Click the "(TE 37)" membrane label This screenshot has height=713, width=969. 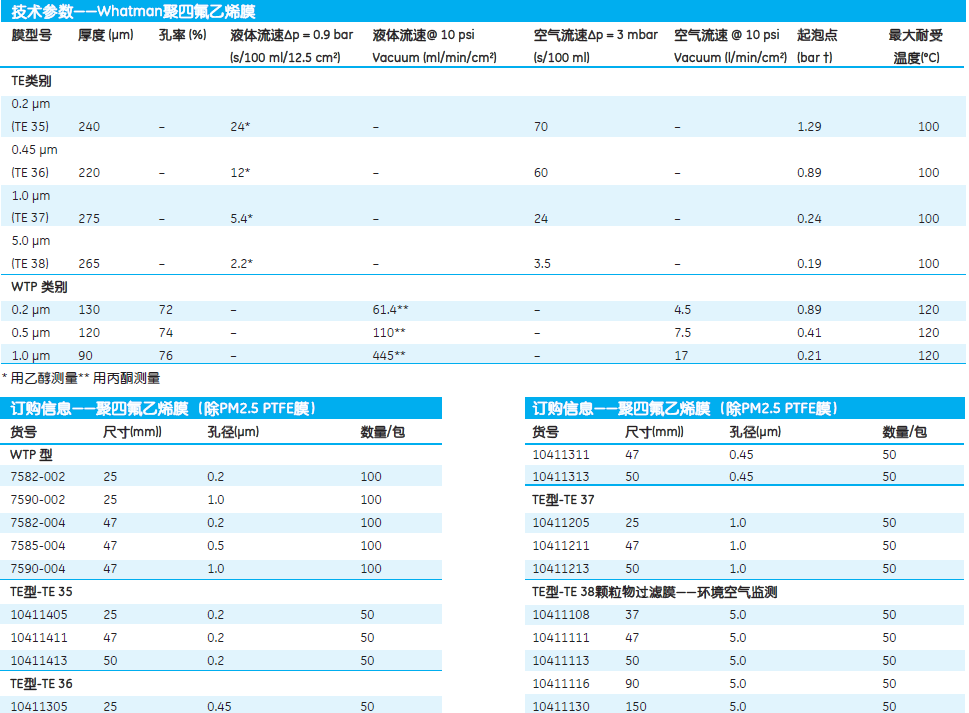coord(30,217)
